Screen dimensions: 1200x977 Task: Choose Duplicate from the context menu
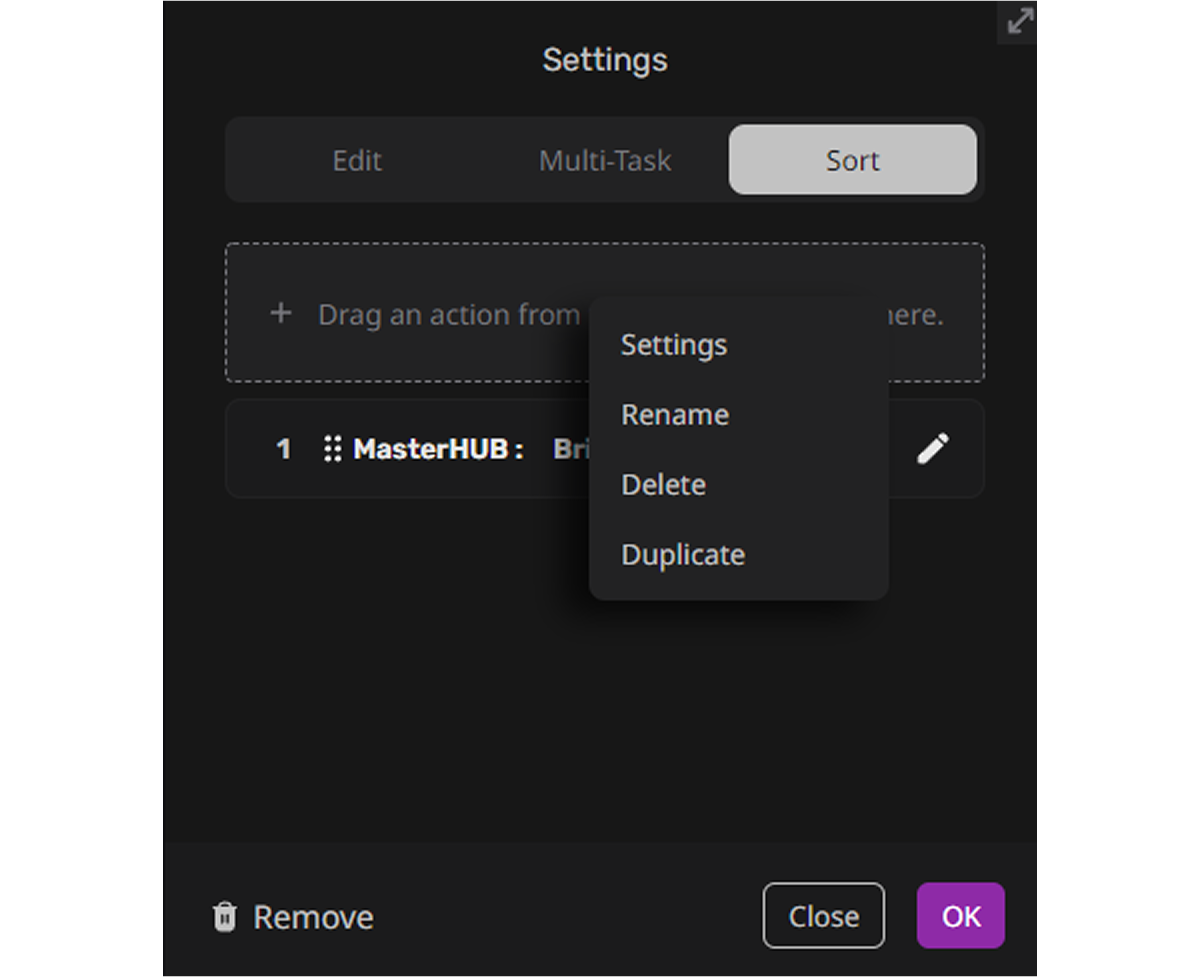point(683,555)
